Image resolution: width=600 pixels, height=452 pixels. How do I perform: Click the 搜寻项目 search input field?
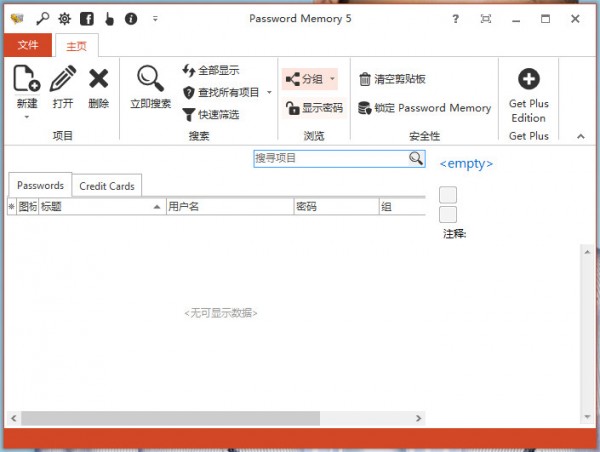coord(331,158)
